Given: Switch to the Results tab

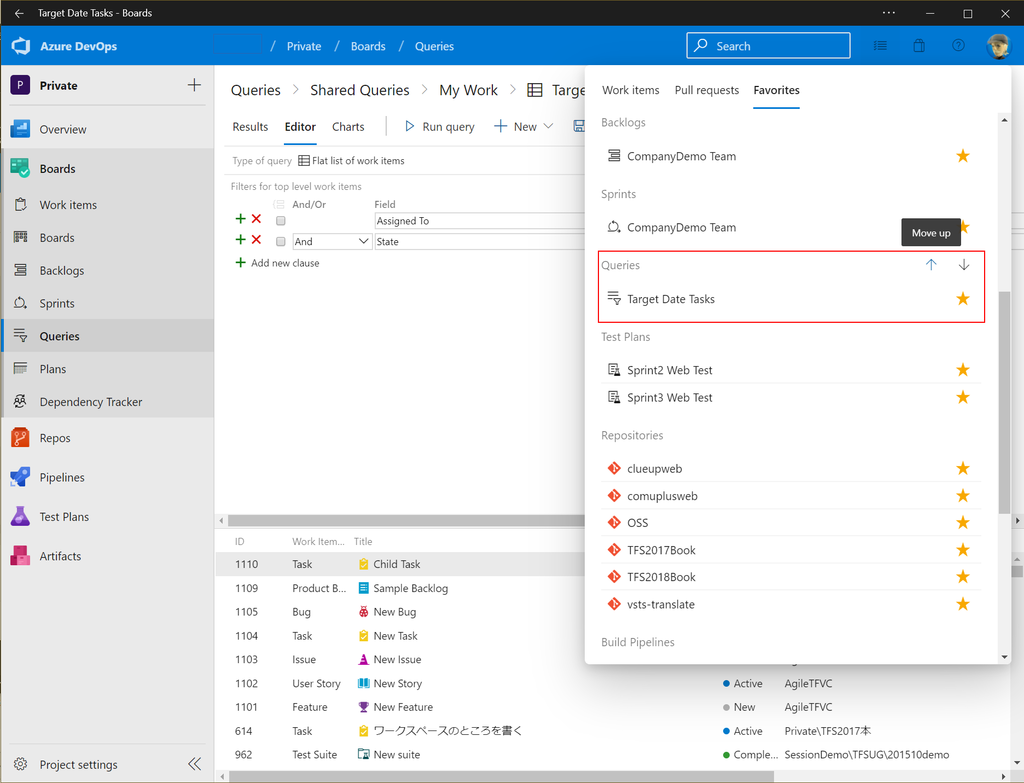Looking at the screenshot, I should [x=250, y=127].
